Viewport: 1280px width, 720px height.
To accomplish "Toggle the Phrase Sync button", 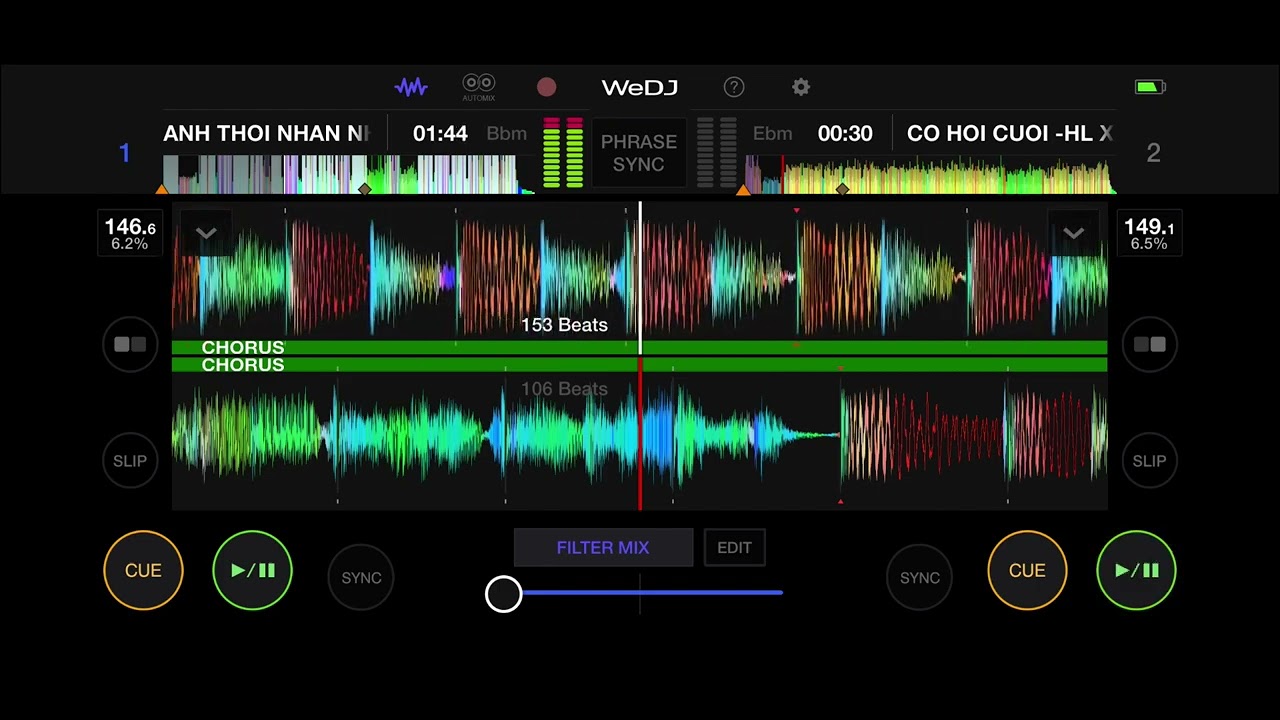I will [x=639, y=153].
